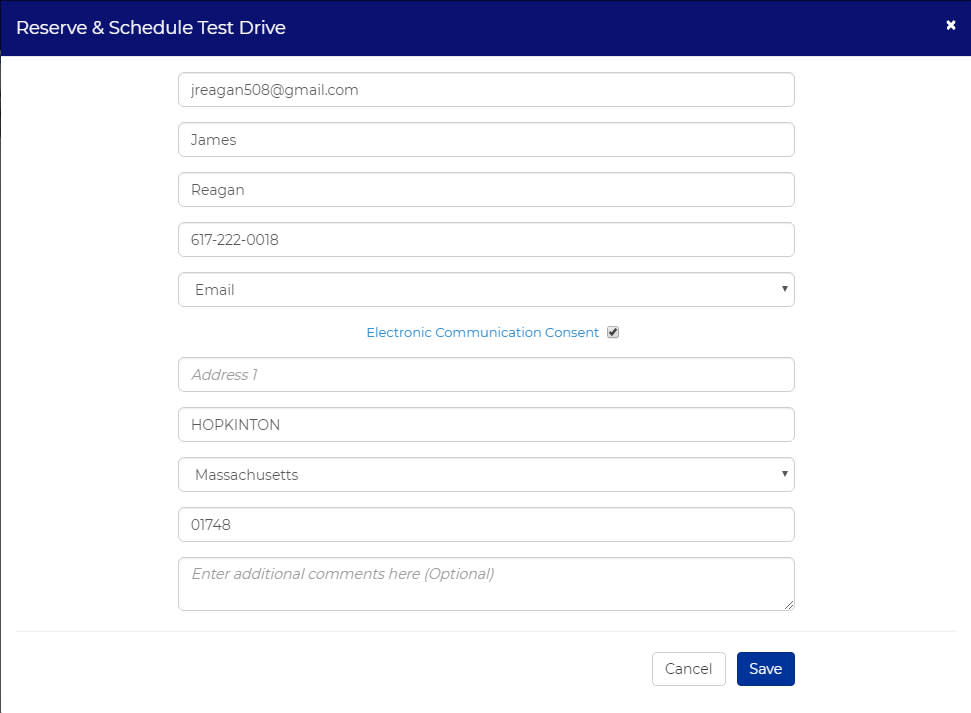The height and width of the screenshot is (713, 971).
Task: Click the comments box resize handle
Action: (788, 605)
